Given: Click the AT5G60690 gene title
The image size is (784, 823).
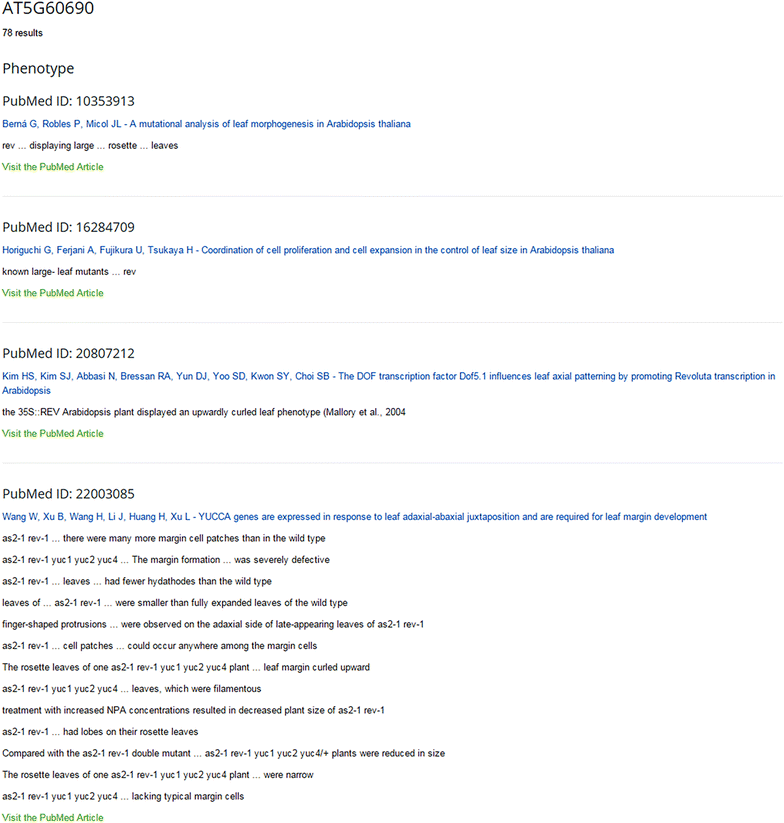Looking at the screenshot, I should 48,8.
